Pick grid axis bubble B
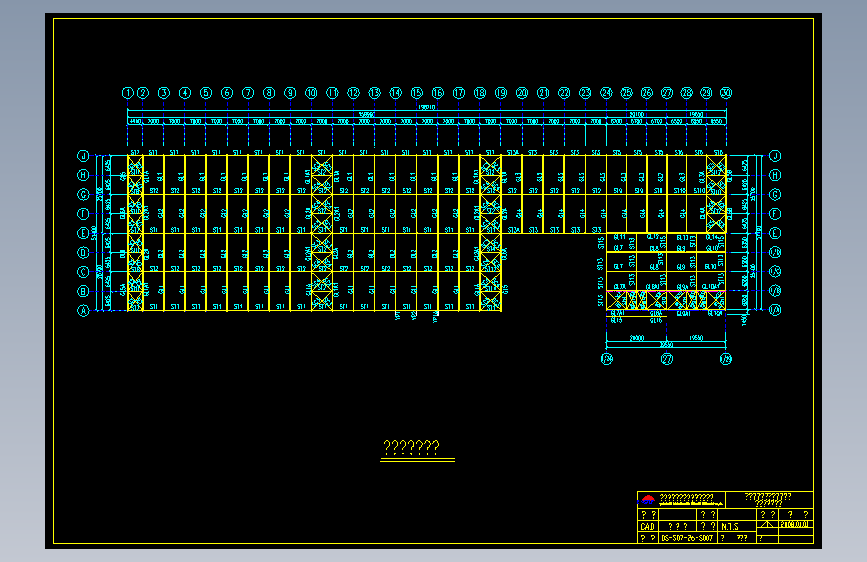 pyautogui.click(x=83, y=291)
